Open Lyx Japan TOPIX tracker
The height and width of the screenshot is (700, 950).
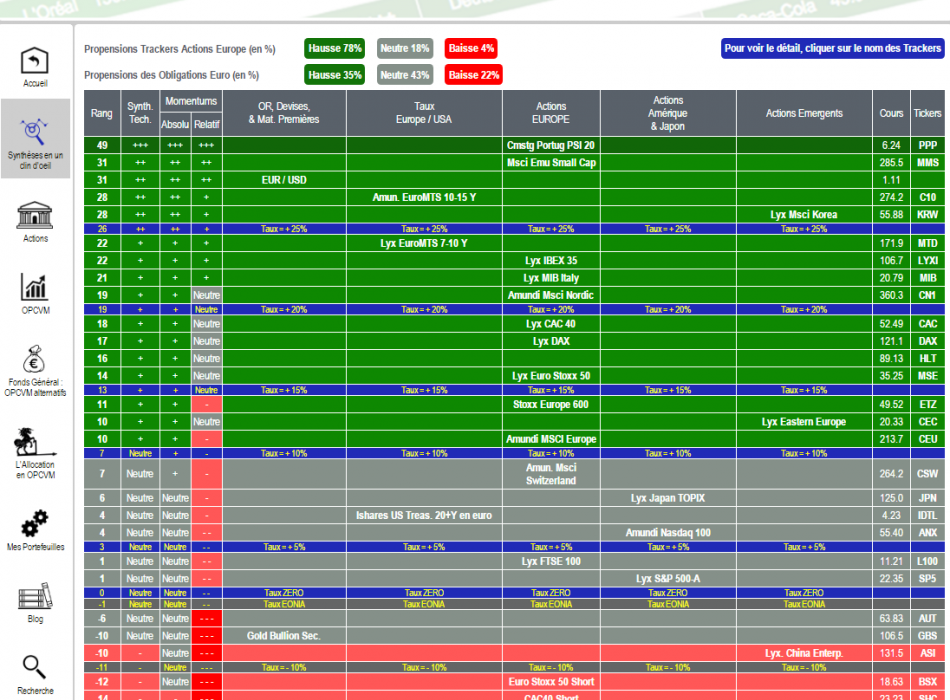[668, 498]
